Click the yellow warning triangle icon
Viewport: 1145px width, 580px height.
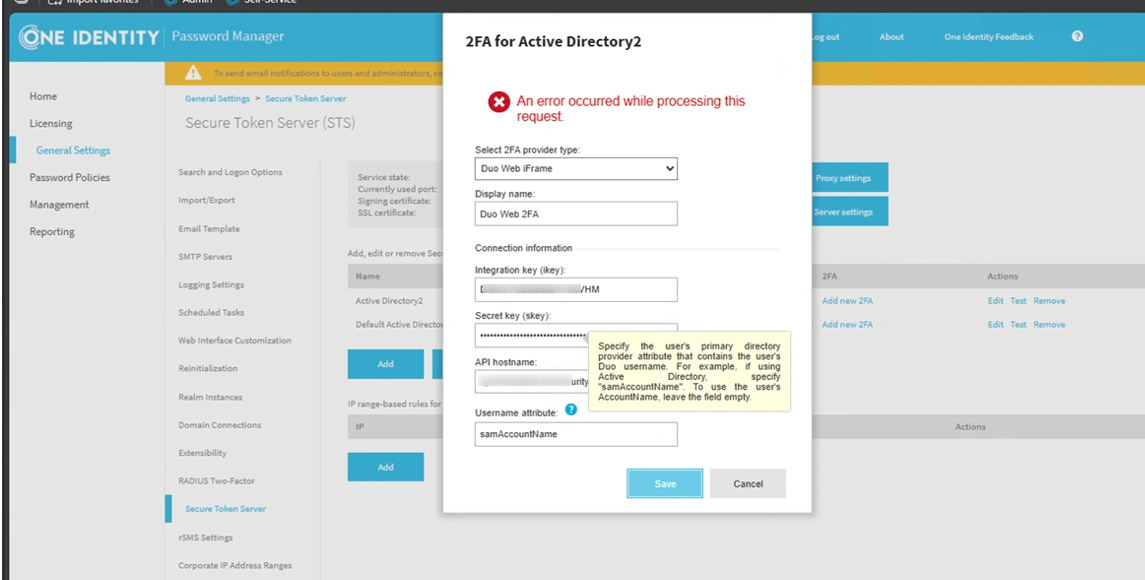pyautogui.click(x=194, y=73)
